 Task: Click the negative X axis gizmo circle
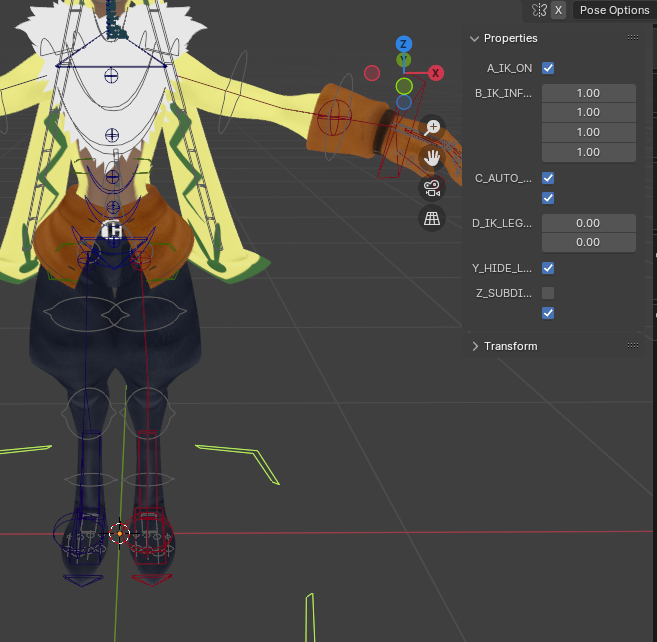[372, 73]
